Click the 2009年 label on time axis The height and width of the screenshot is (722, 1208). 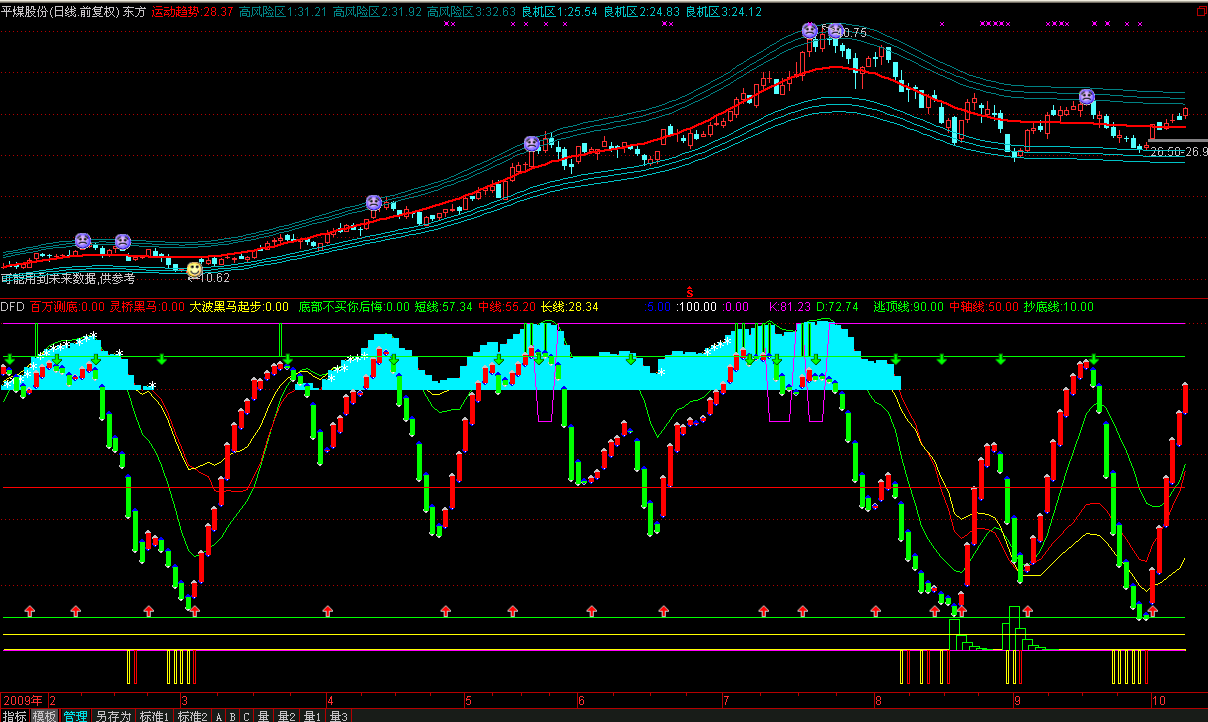(23, 700)
